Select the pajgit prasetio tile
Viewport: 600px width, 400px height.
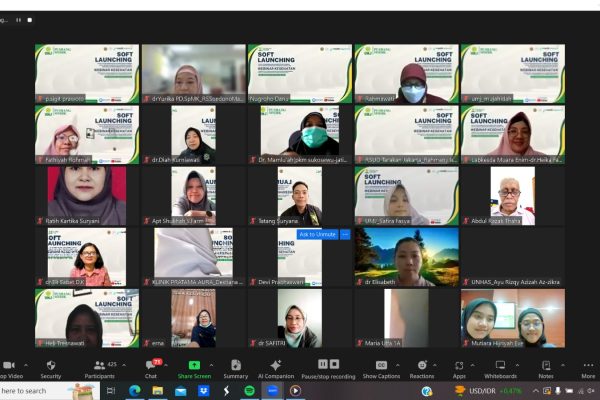click(x=87, y=73)
